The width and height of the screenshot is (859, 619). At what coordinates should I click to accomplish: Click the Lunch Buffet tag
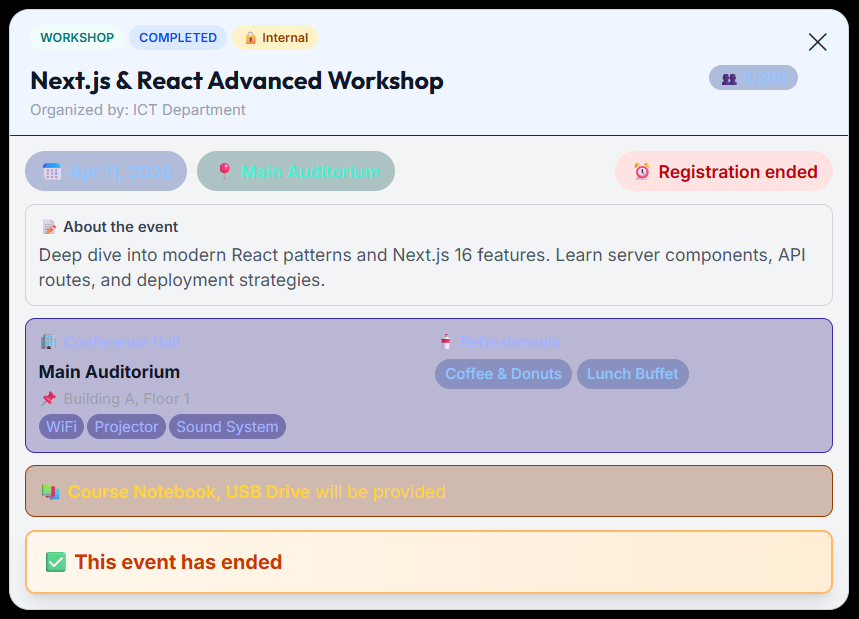pos(633,374)
